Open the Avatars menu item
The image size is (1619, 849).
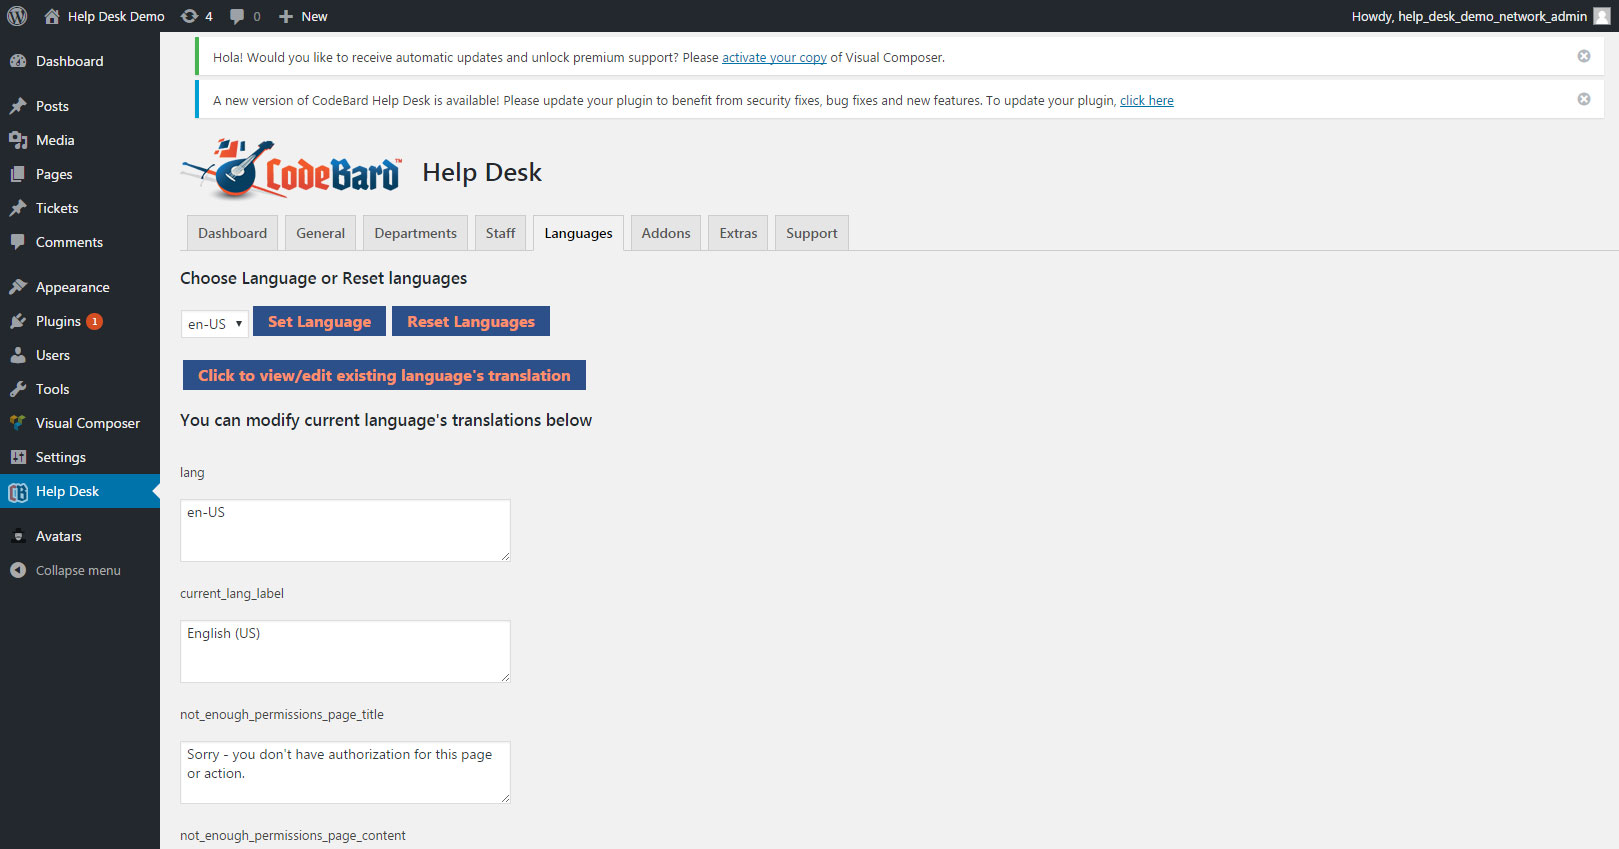(x=80, y=536)
